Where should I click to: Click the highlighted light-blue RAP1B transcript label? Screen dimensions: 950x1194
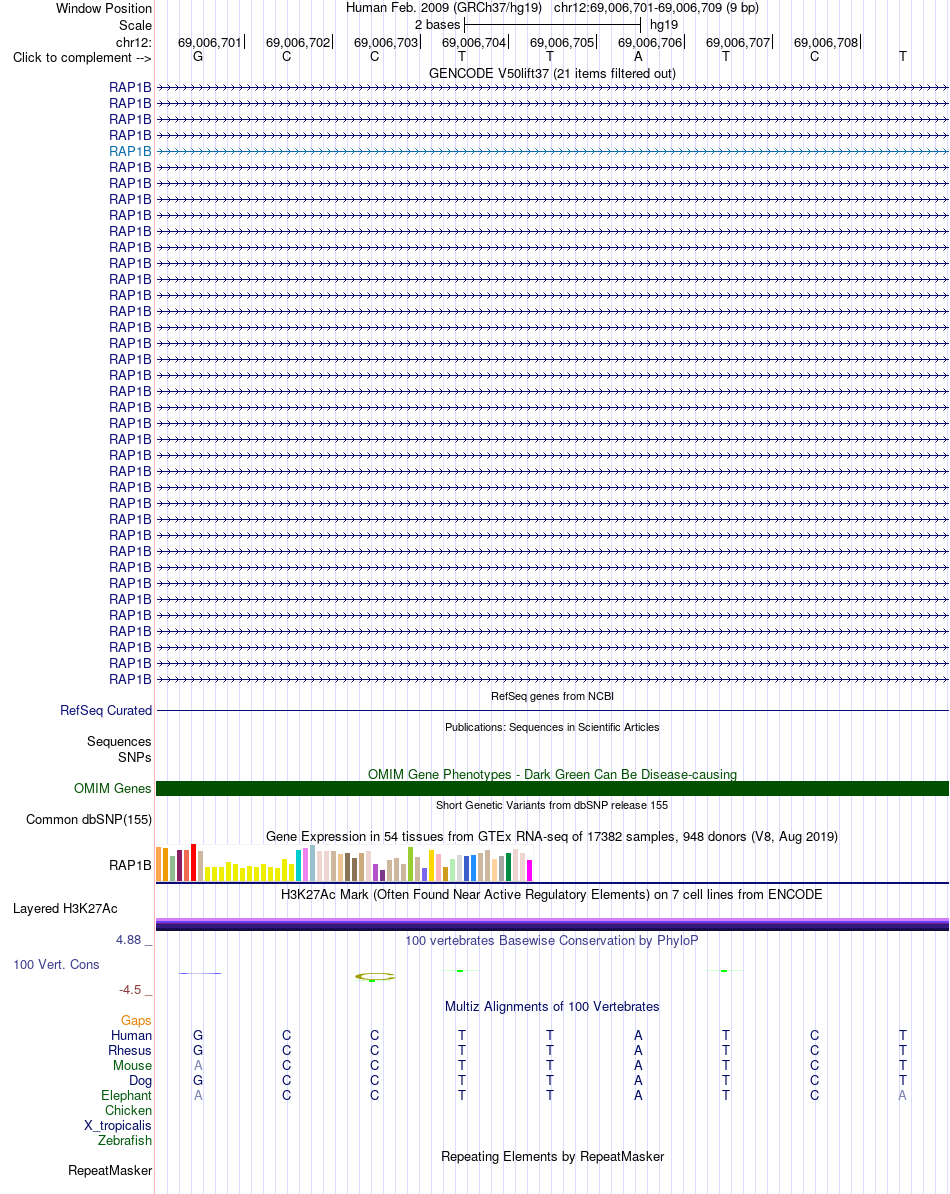130,152
